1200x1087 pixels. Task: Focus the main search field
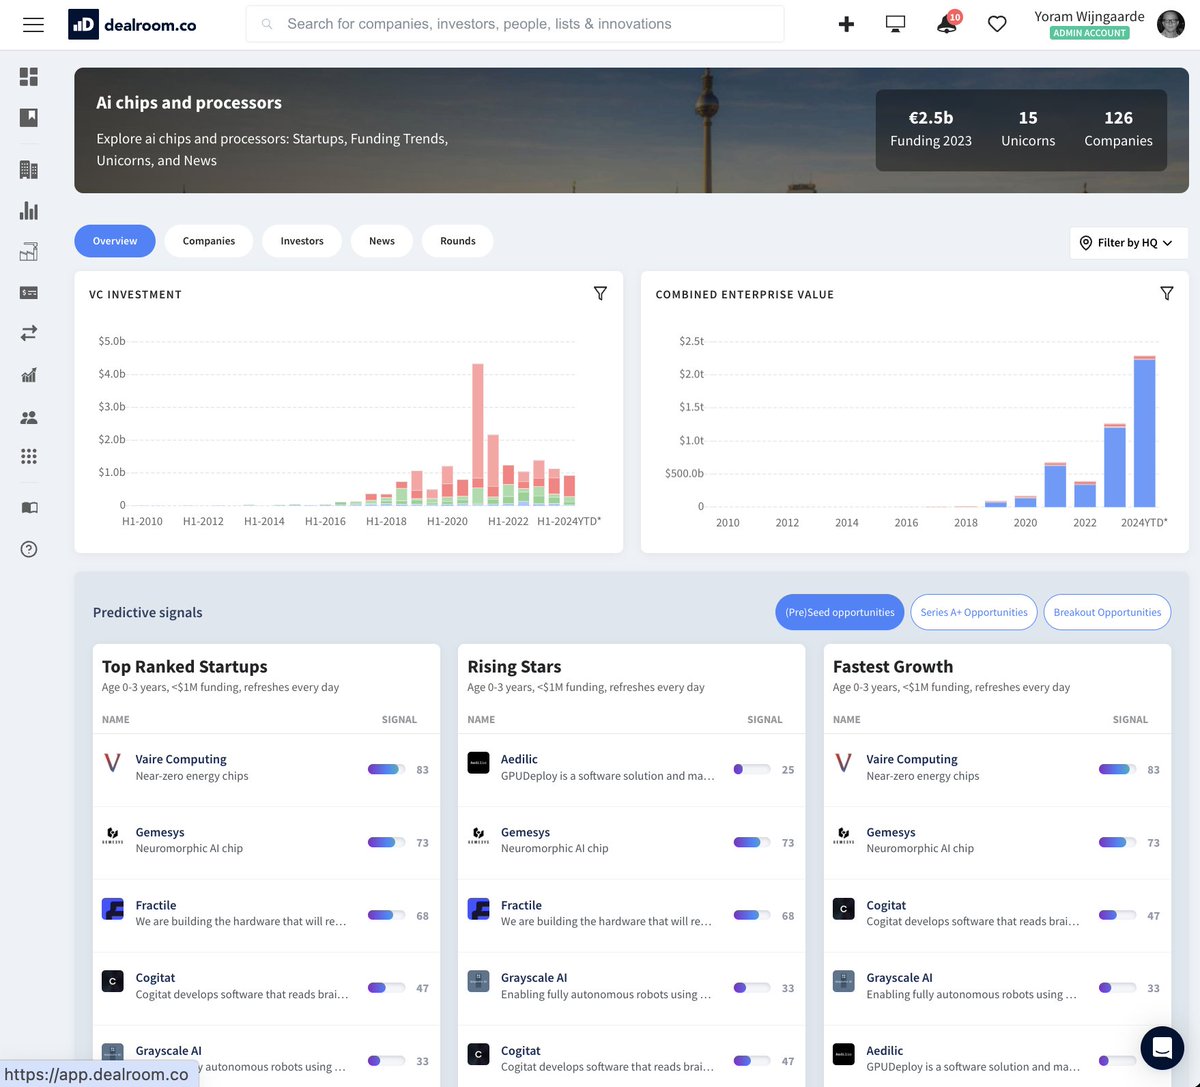tap(515, 24)
